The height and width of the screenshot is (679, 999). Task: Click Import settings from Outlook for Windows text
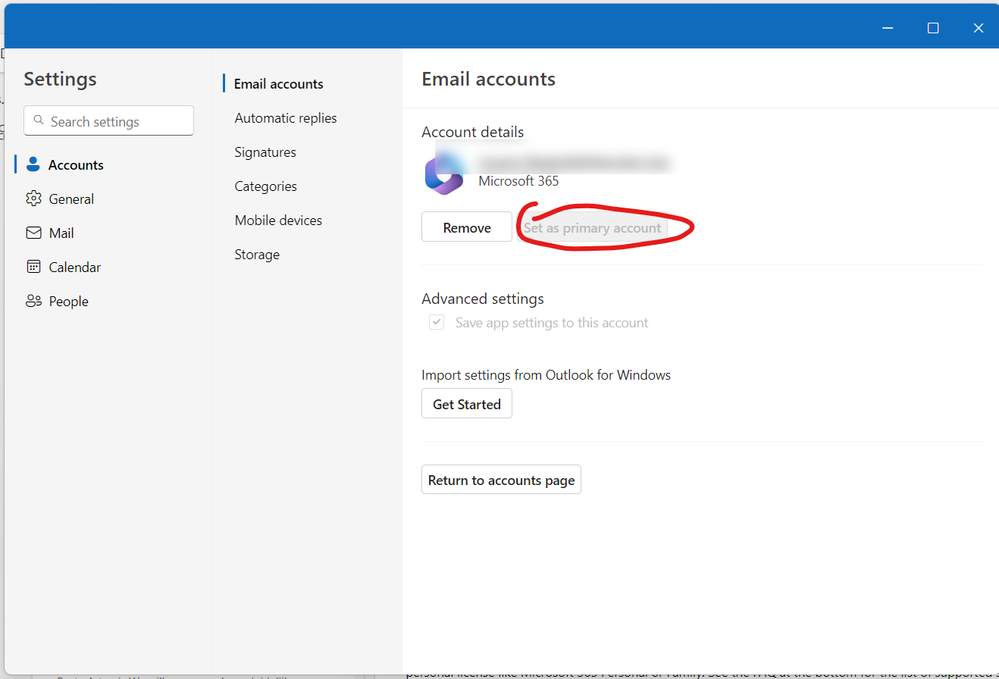click(546, 375)
